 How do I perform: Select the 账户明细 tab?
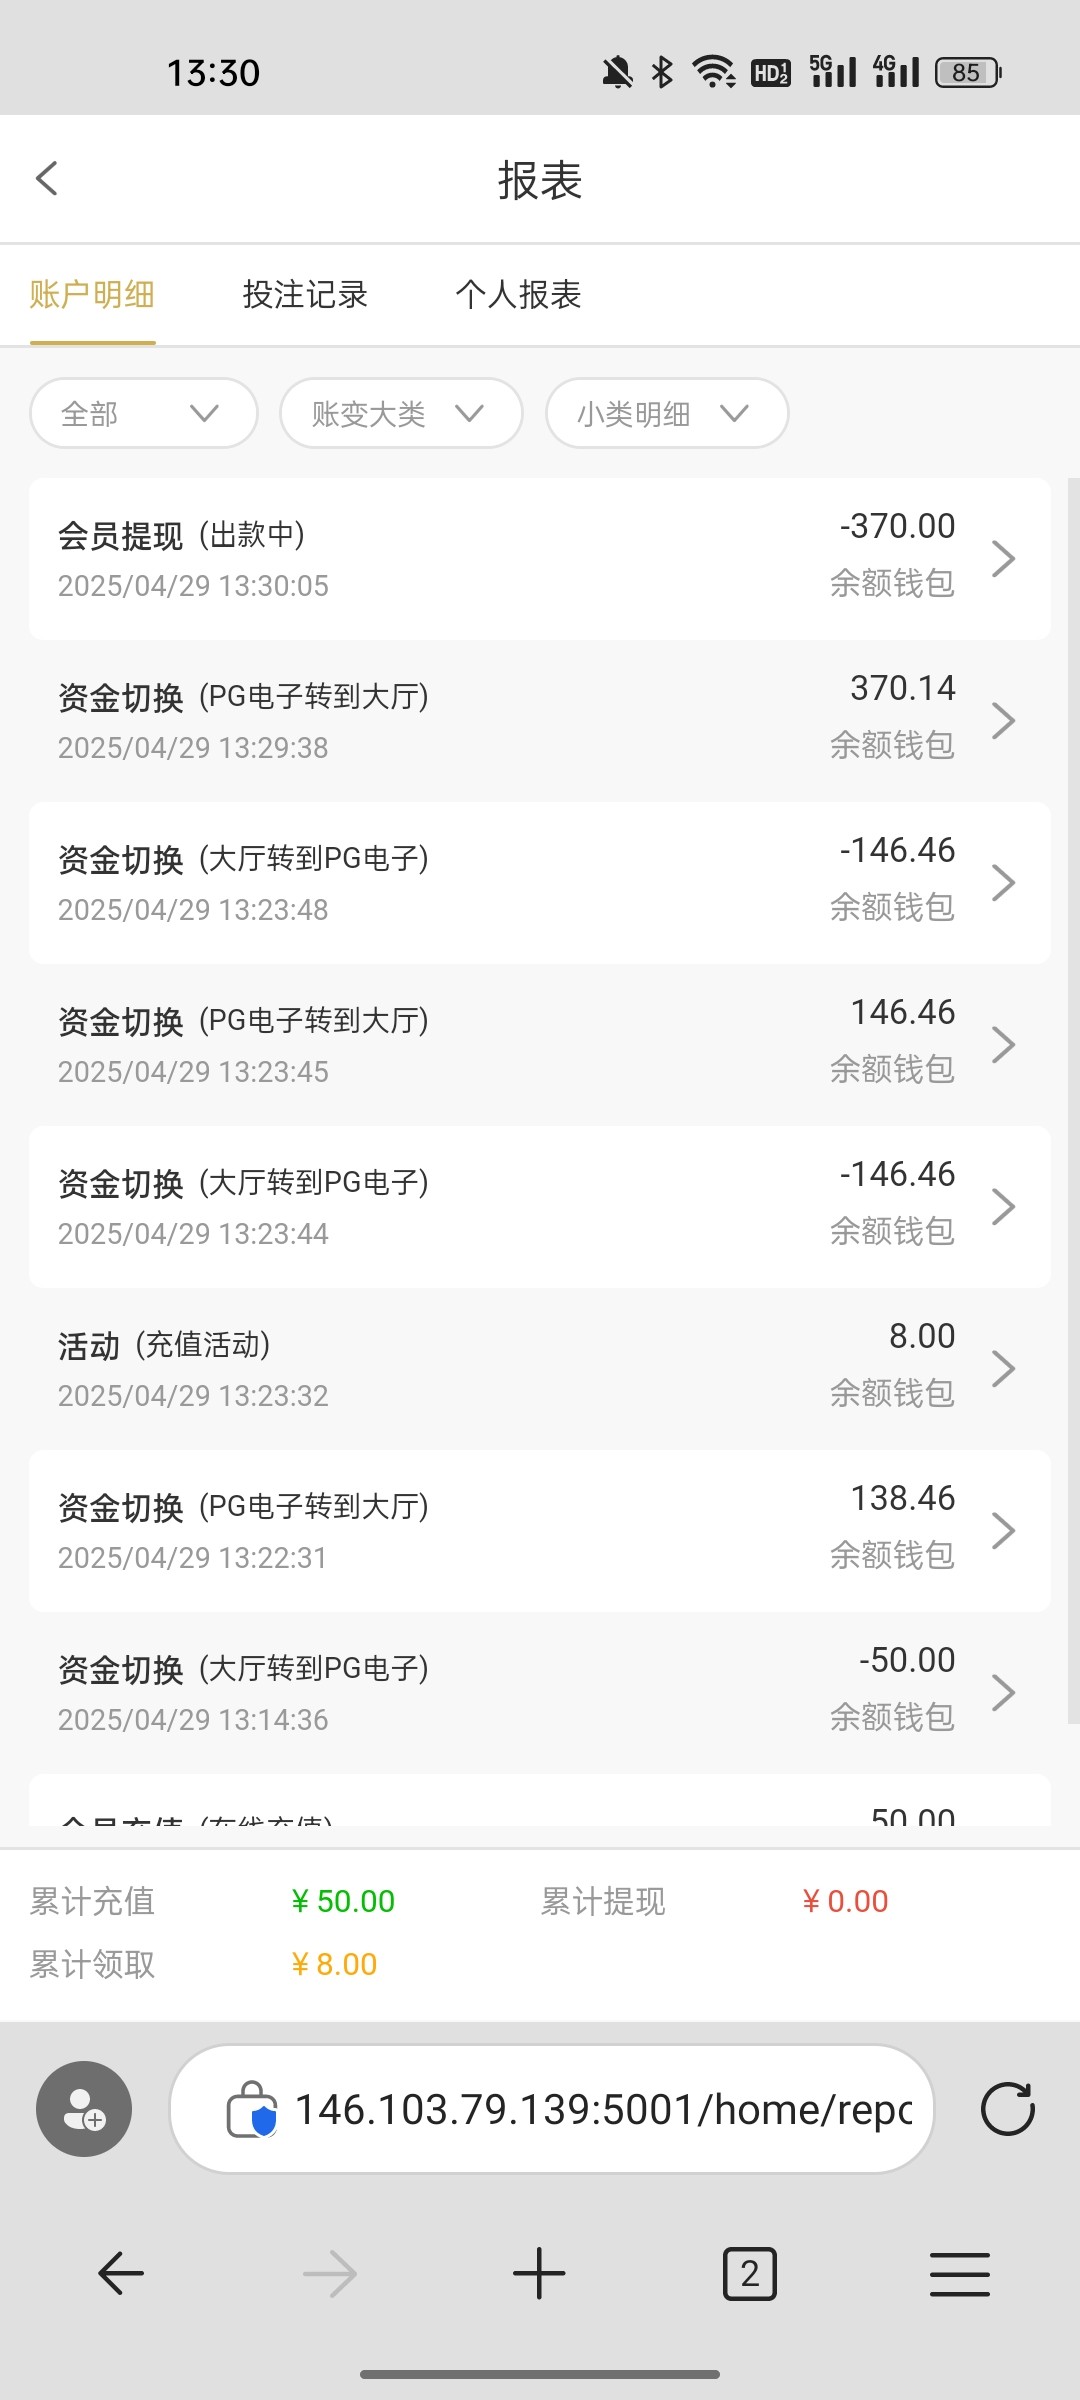[x=92, y=295]
